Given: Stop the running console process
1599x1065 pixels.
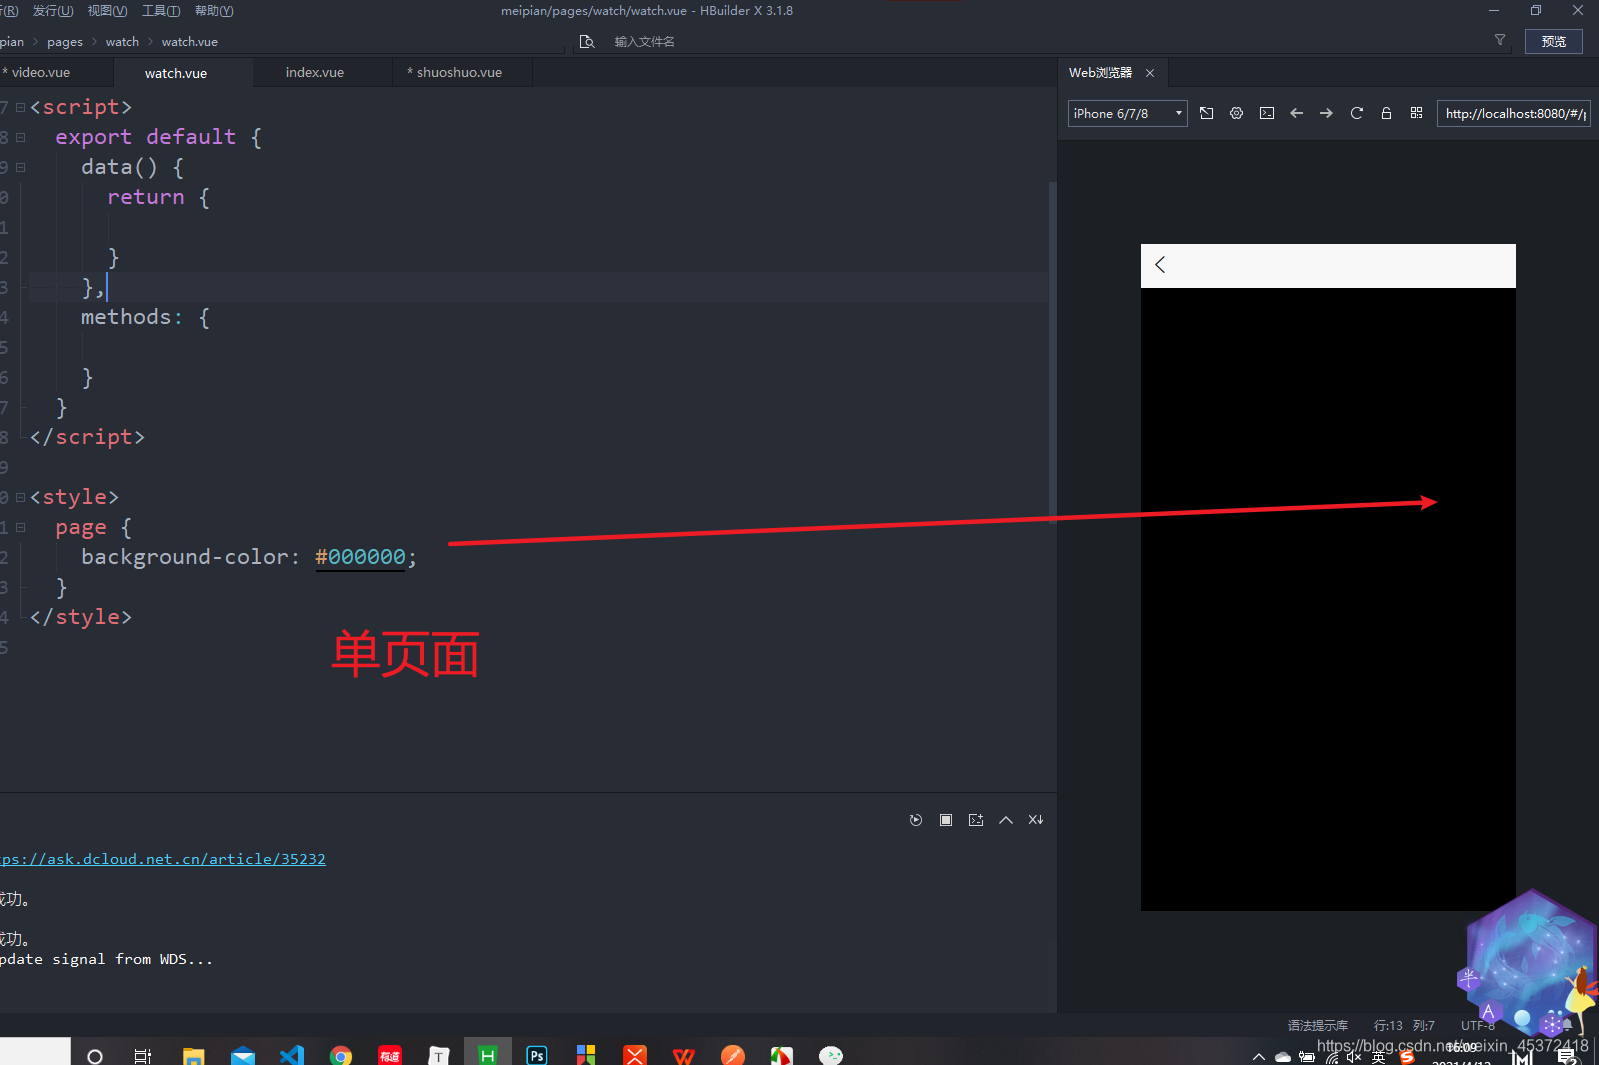Looking at the screenshot, I should (946, 820).
